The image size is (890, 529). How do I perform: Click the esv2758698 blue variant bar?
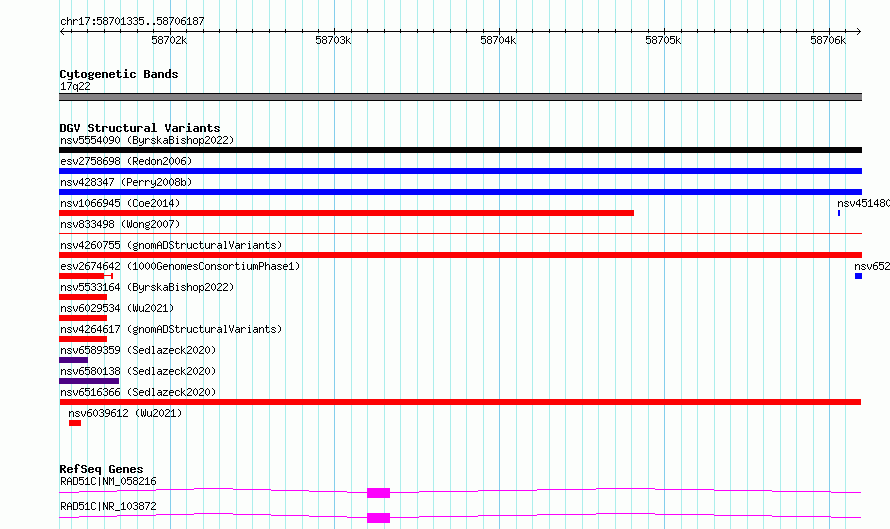point(460,171)
